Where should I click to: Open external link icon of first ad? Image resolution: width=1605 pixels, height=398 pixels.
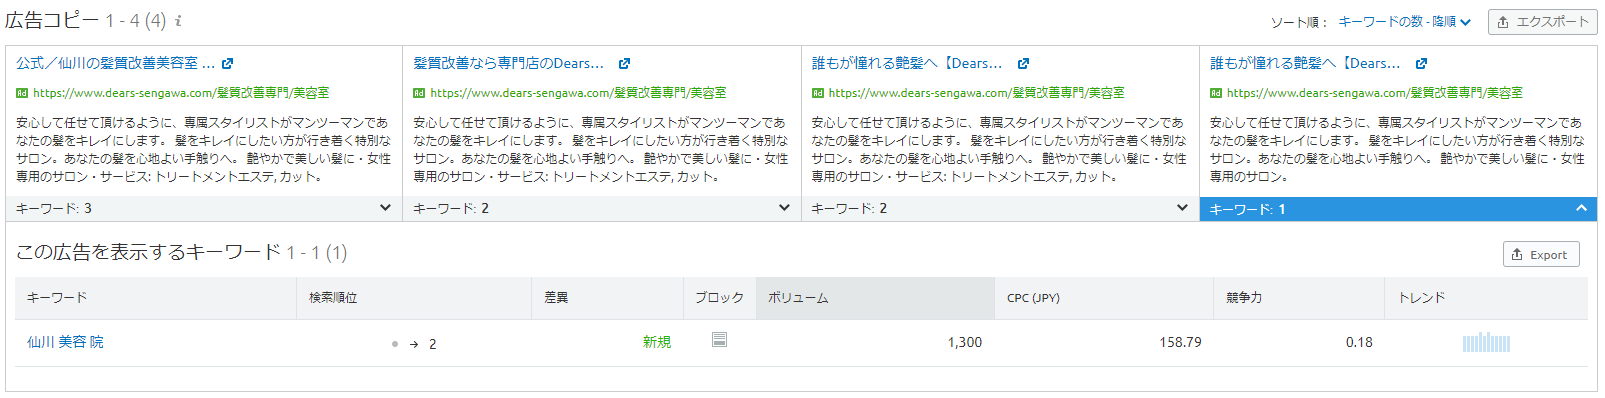click(228, 63)
